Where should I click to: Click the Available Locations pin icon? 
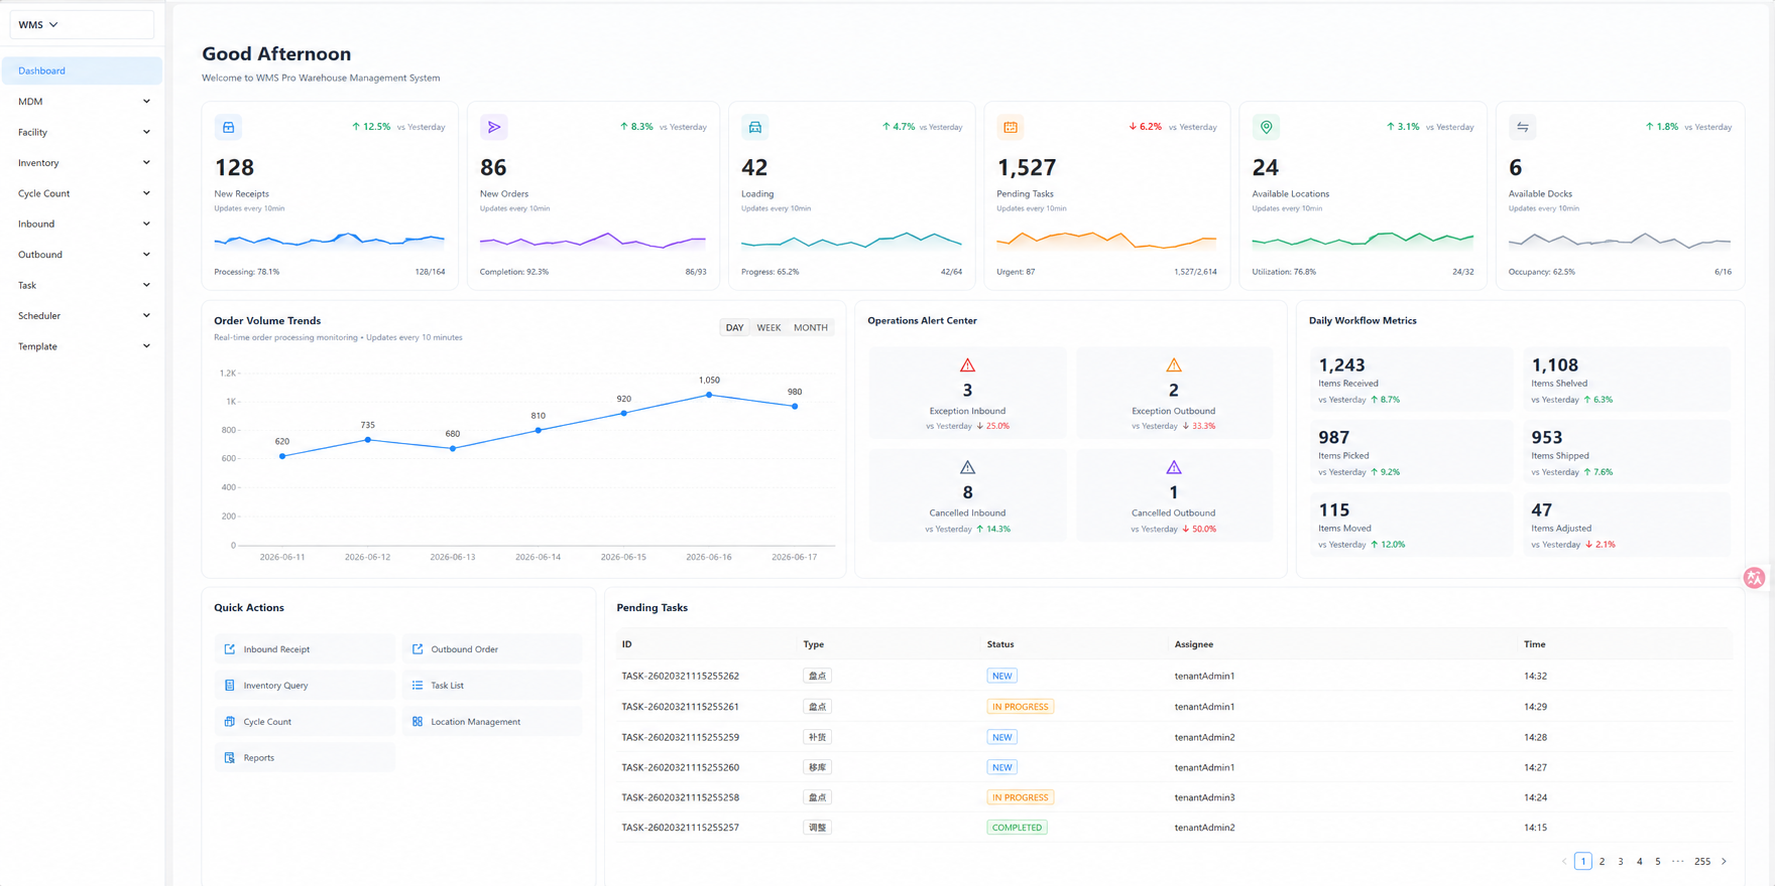pos(1266,127)
